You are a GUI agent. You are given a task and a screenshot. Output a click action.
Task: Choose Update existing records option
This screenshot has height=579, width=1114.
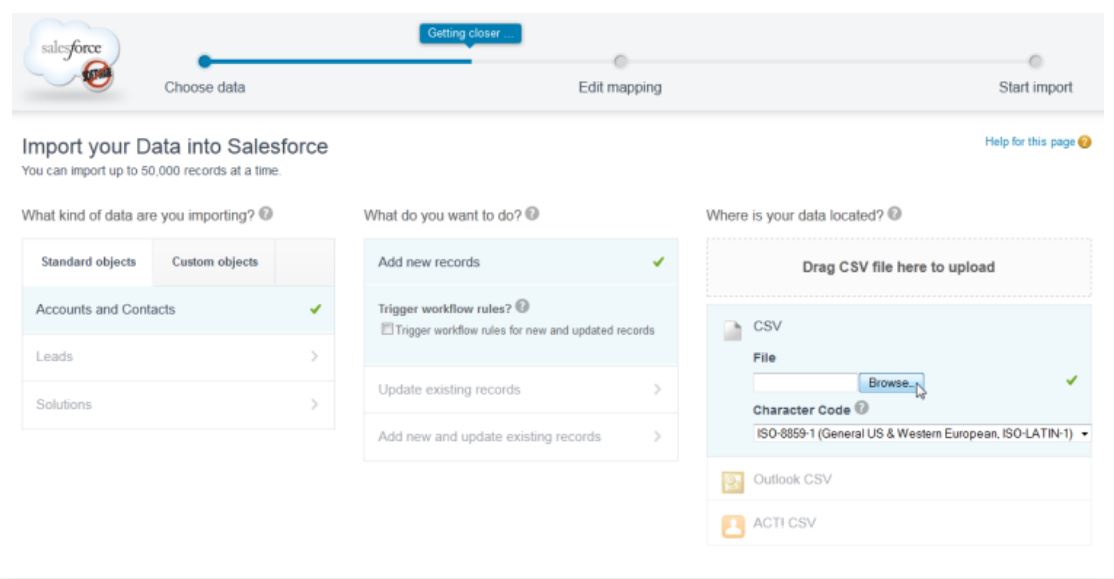[x=521, y=389]
